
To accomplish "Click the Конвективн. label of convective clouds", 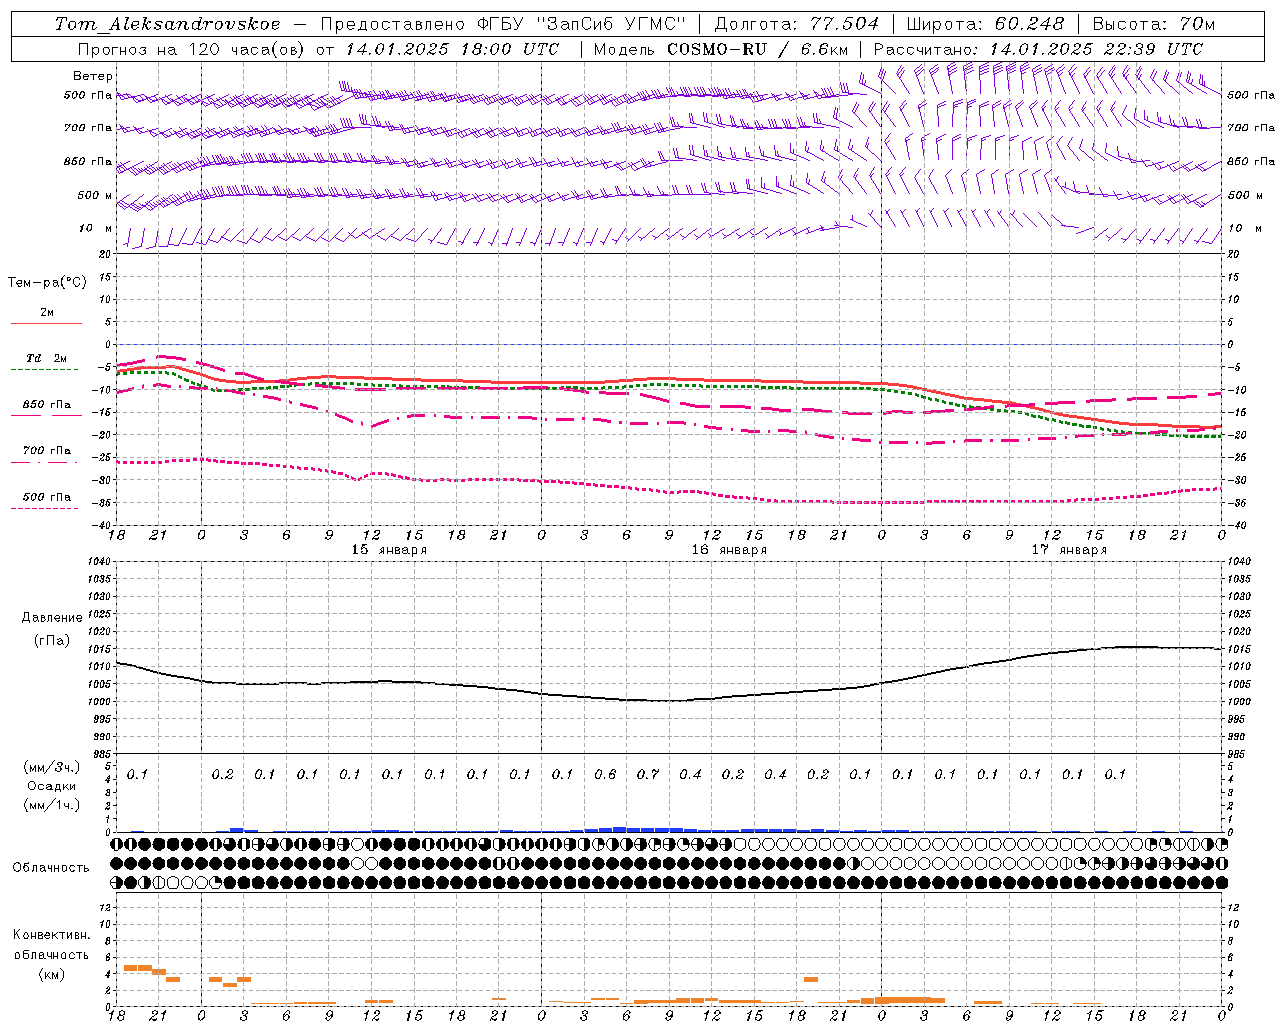I will [52, 935].
